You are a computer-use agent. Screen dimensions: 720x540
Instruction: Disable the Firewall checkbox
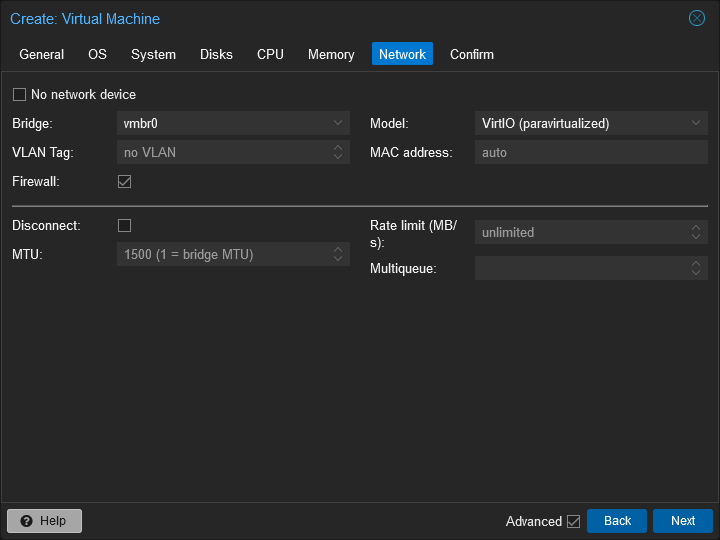(x=125, y=182)
